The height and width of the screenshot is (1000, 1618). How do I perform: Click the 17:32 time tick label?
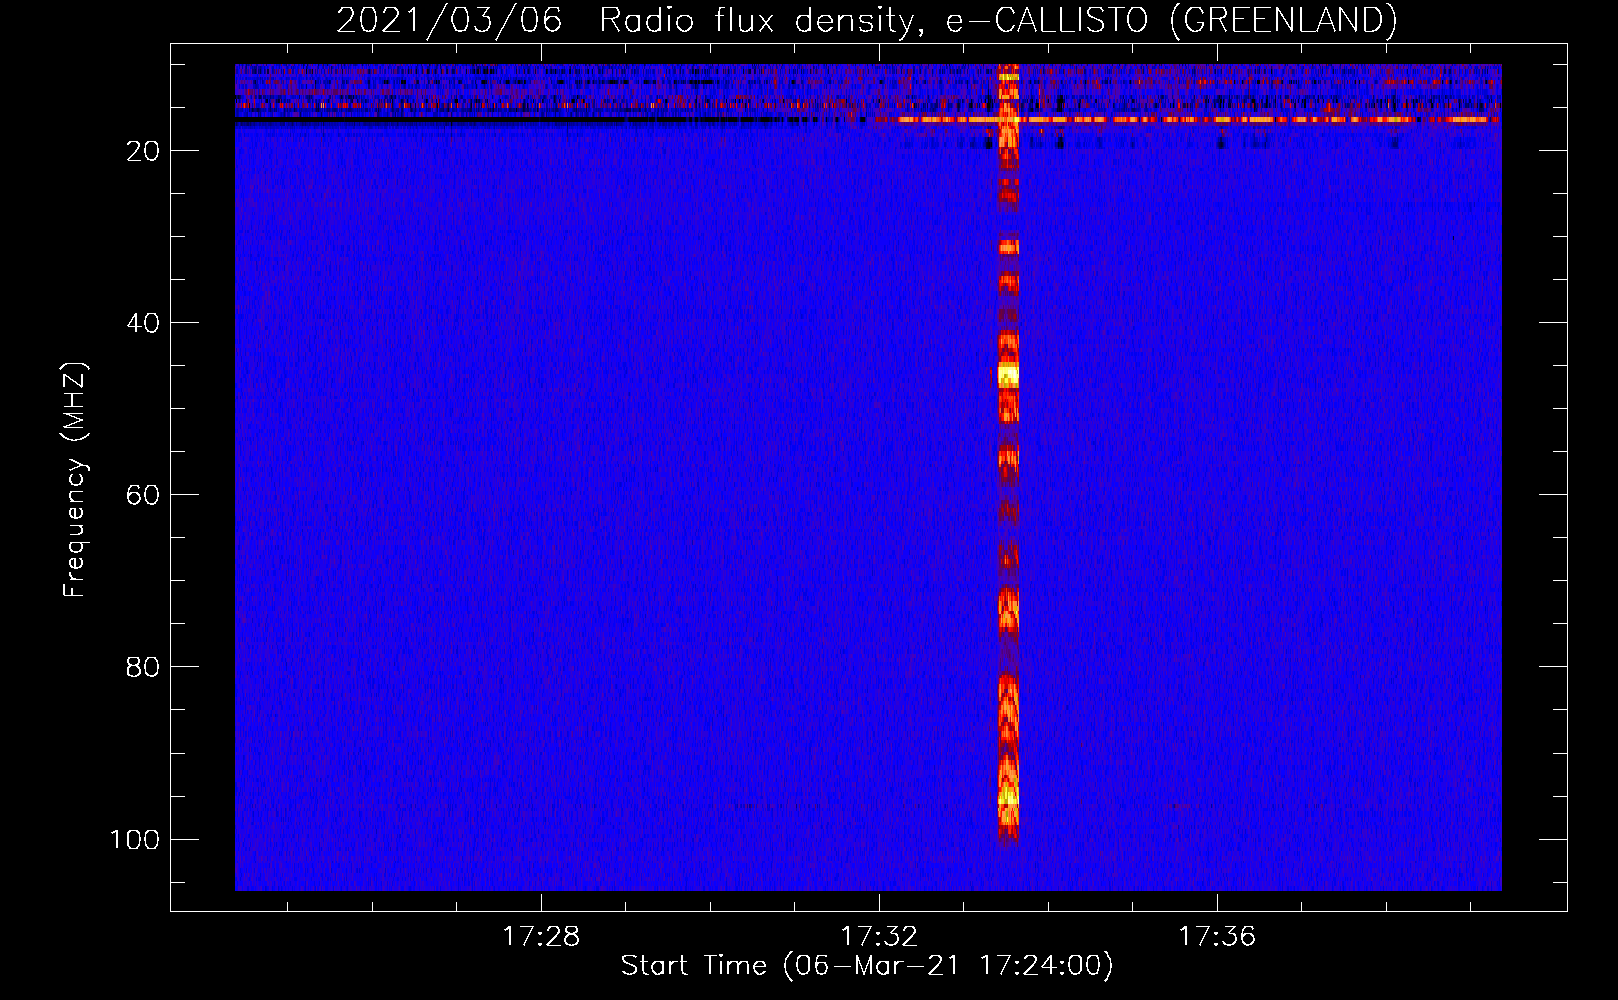point(879,936)
